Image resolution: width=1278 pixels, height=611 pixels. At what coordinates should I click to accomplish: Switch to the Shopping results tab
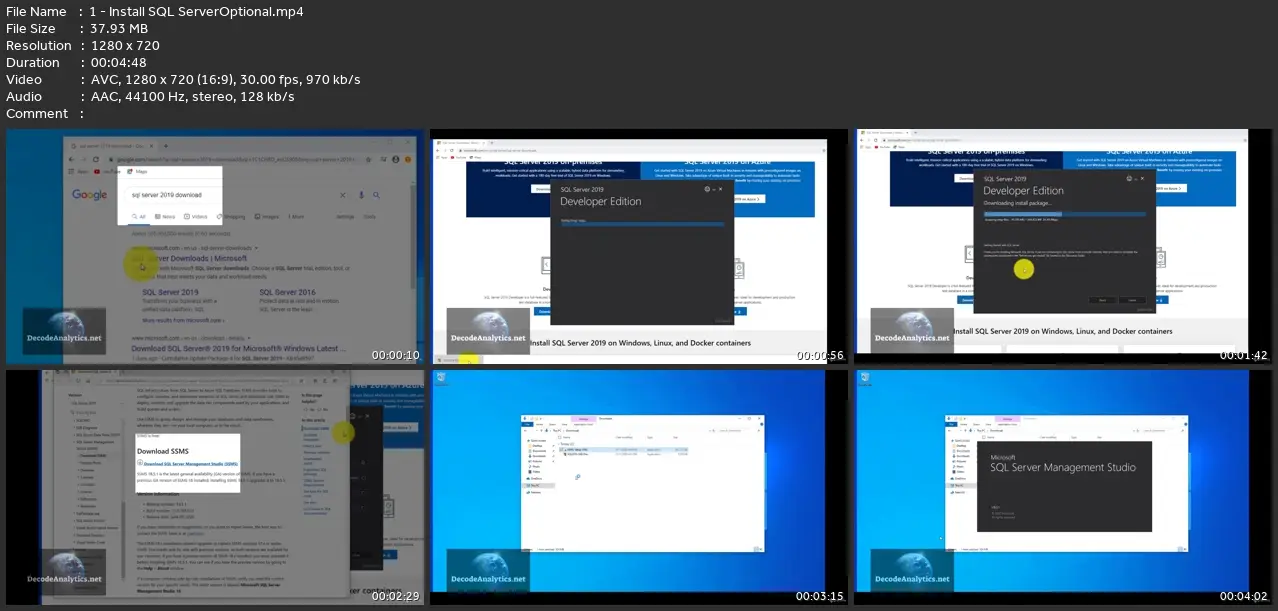click(231, 217)
